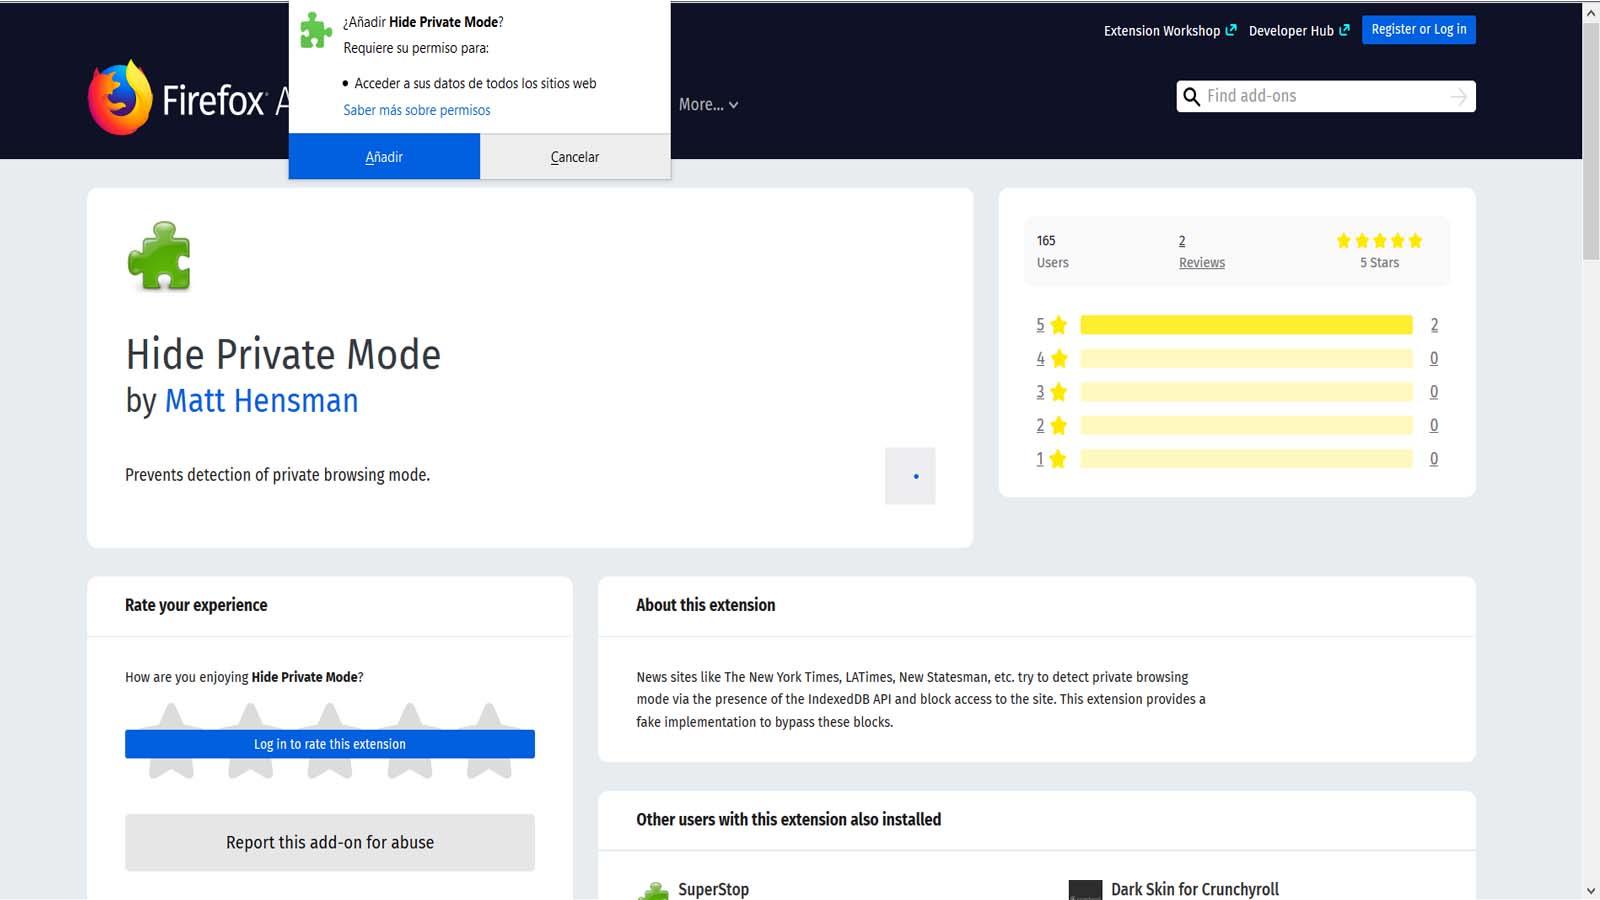Click the page vertical scrollbar
This screenshot has height=900, width=1600.
coord(1591,140)
